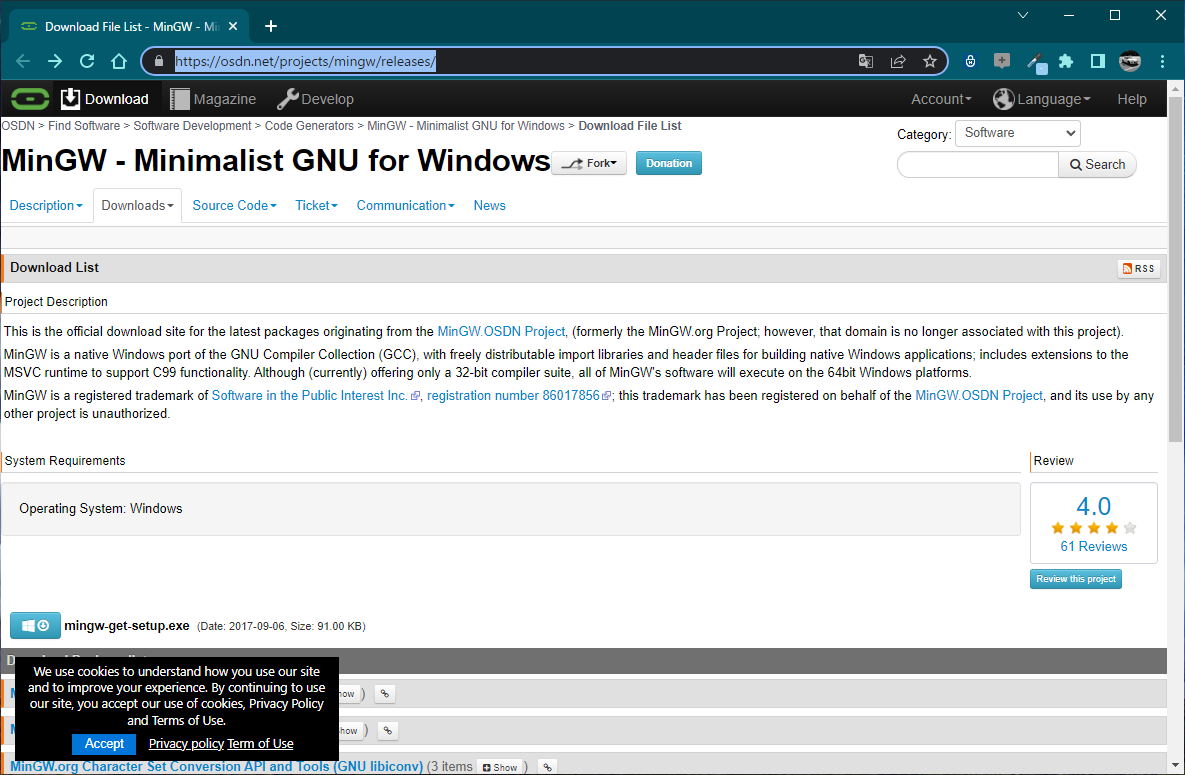The width and height of the screenshot is (1185, 775).
Task: Expand the Source Code menu
Action: [x=234, y=206]
